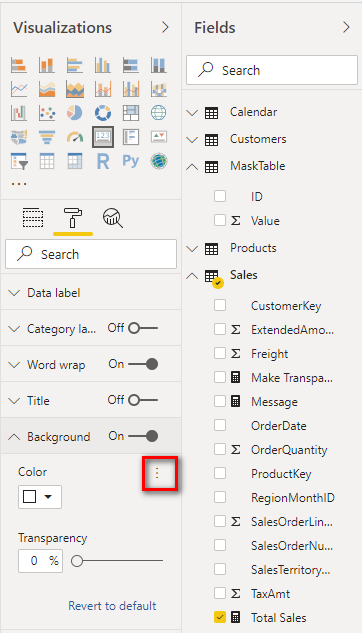This screenshot has height=633, width=363.
Task: Expand the Products table
Action: [x=192, y=248]
